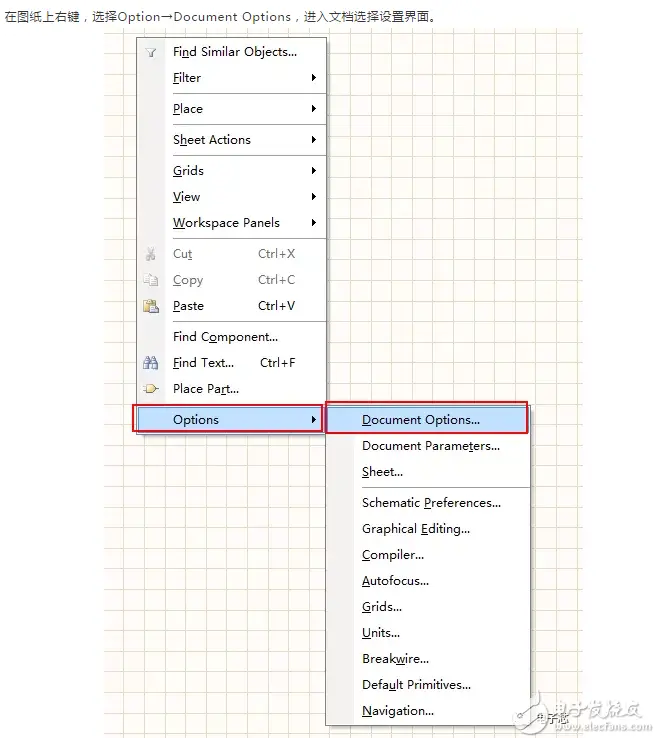Screen dimensions: 655x738
Task: Open the Place menu entry
Action: click(x=232, y=109)
